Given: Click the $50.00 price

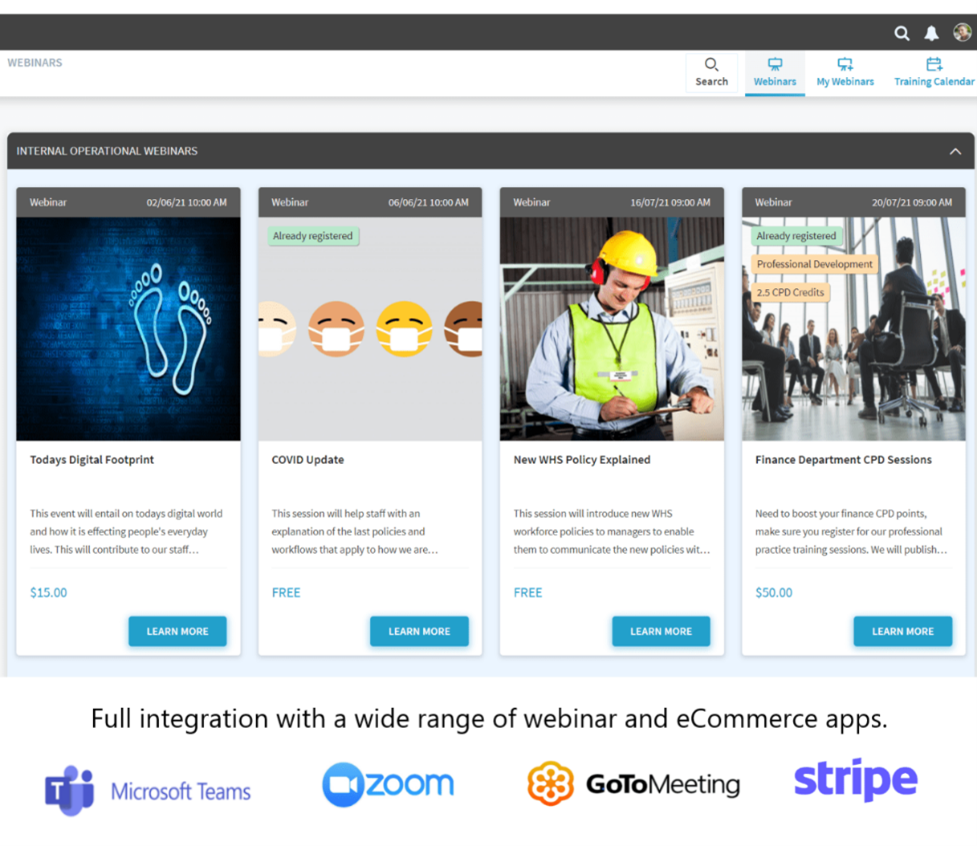Looking at the screenshot, I should (x=774, y=592).
